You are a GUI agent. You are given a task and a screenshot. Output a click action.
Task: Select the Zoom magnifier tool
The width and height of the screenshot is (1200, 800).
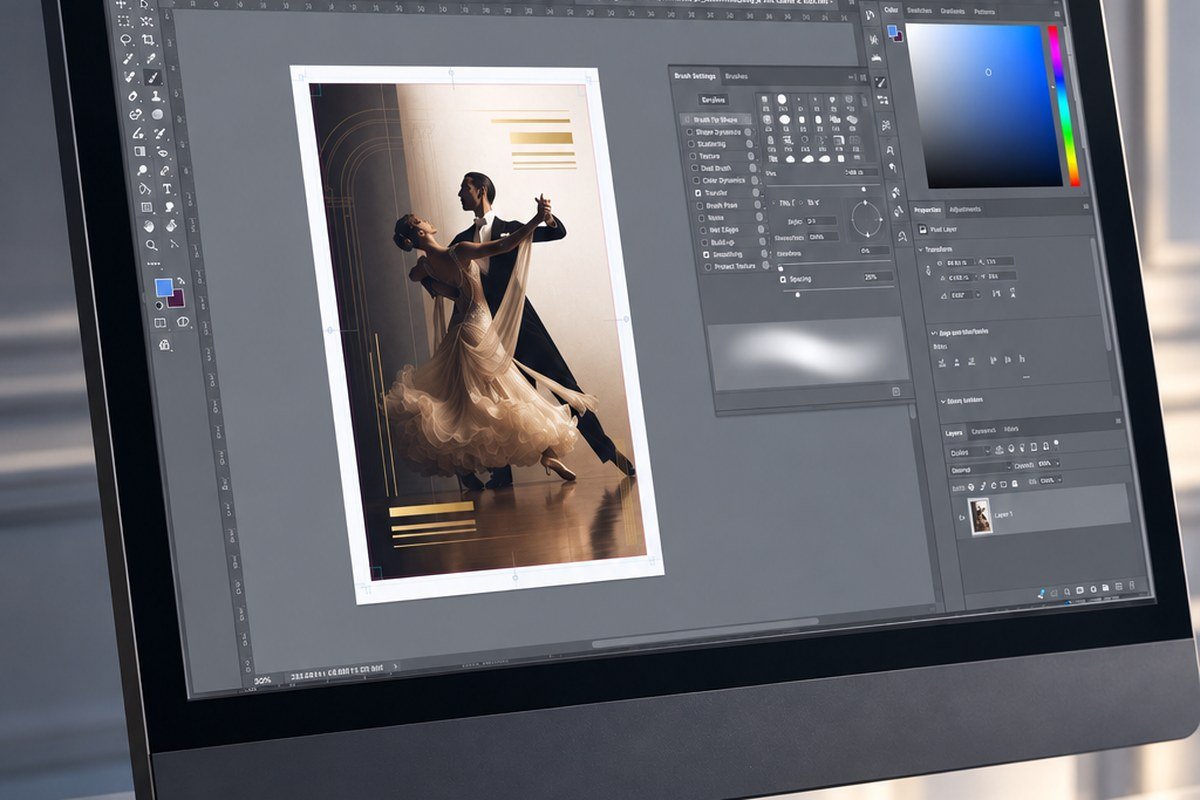click(x=152, y=245)
